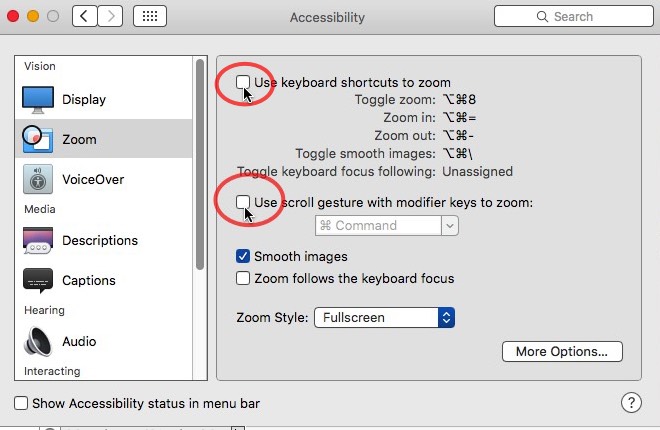Select the Audio speaker icon

click(x=38, y=341)
